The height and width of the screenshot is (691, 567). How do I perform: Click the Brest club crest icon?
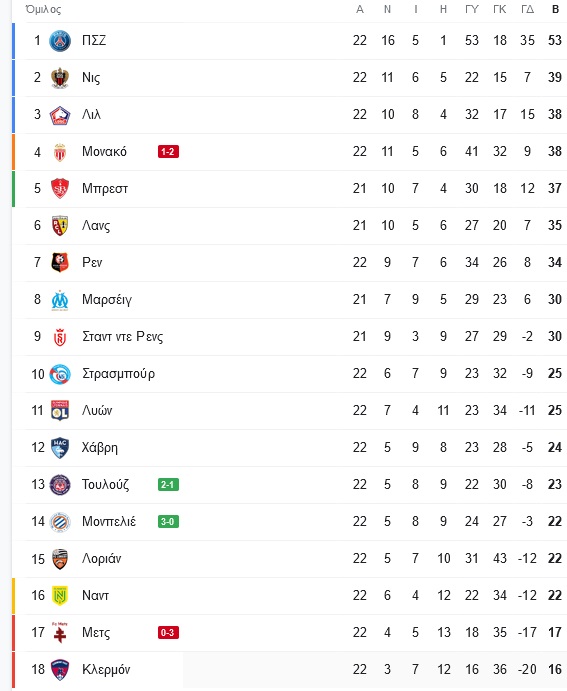[60, 189]
